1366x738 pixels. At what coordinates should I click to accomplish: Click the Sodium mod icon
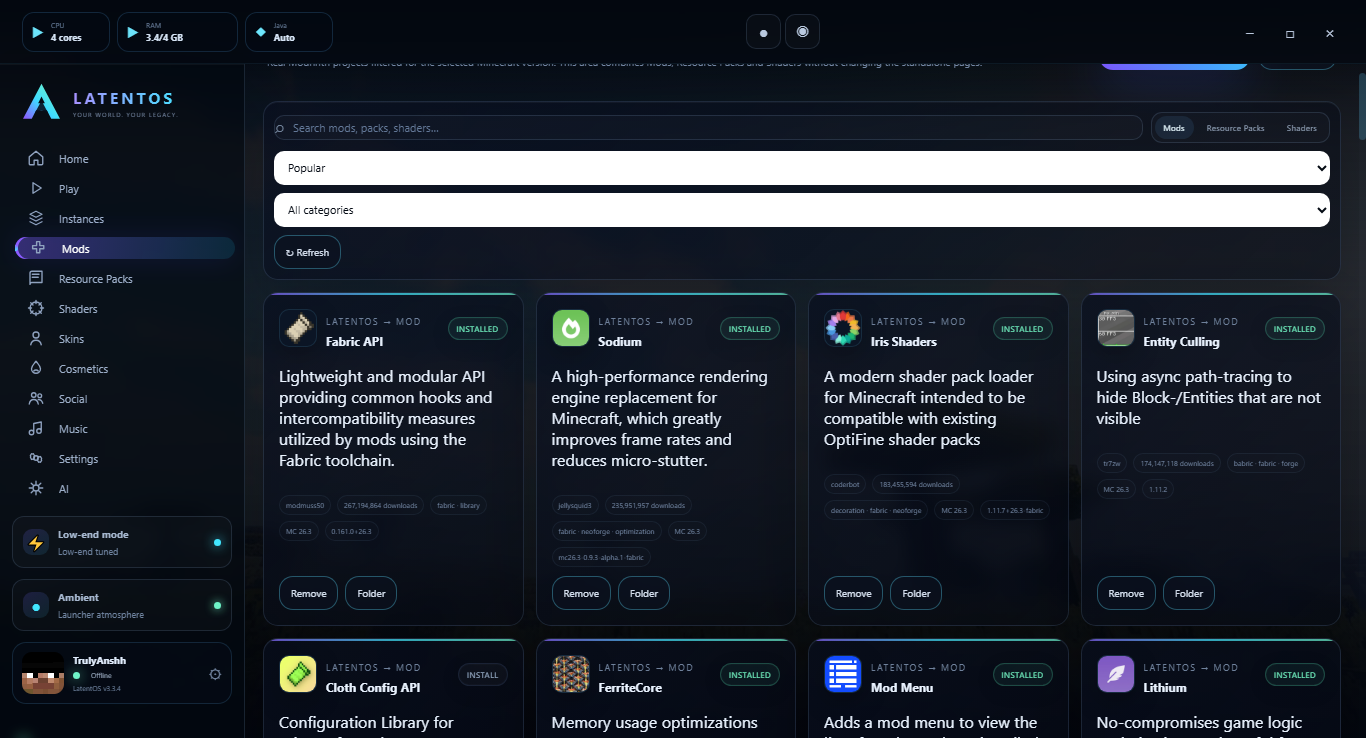point(571,329)
